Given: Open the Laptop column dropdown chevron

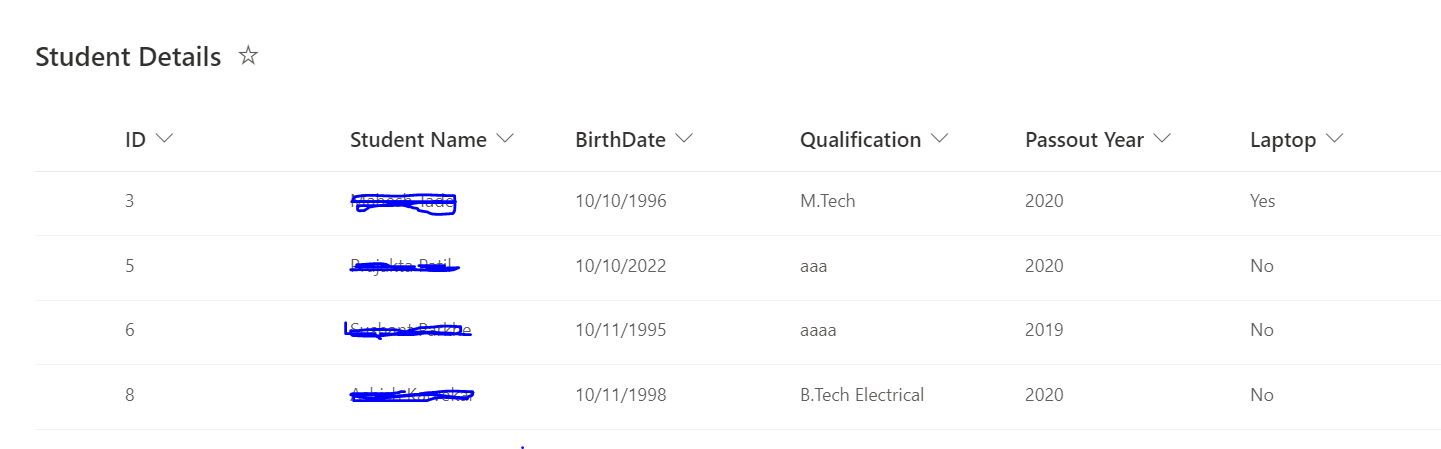Looking at the screenshot, I should (1334, 139).
